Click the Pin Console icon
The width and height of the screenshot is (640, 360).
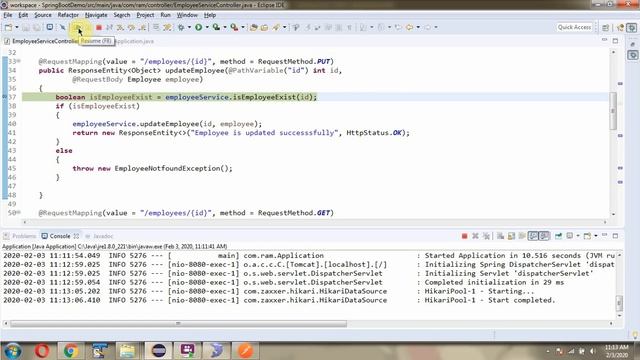coord(558,236)
